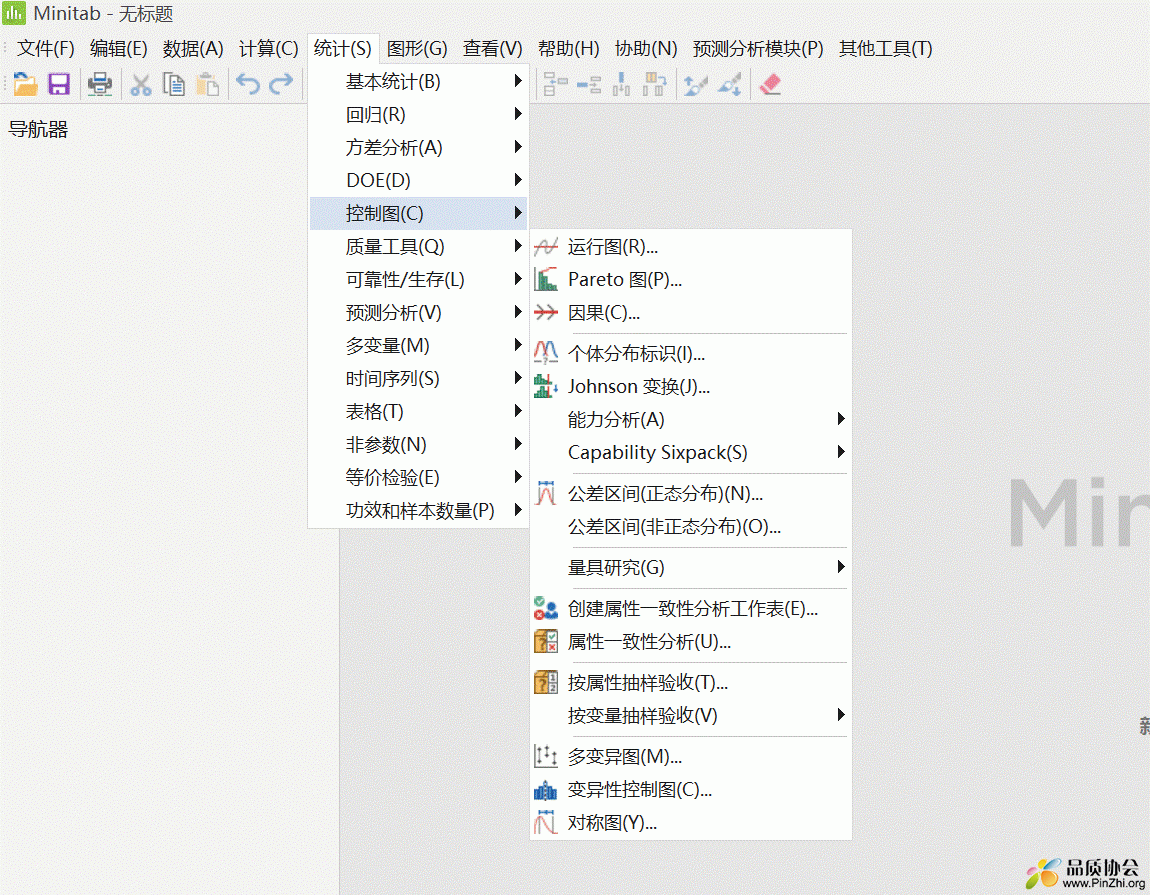The width and height of the screenshot is (1150, 895).
Task: Click the Minitab app logo in title bar
Action: tap(14, 13)
